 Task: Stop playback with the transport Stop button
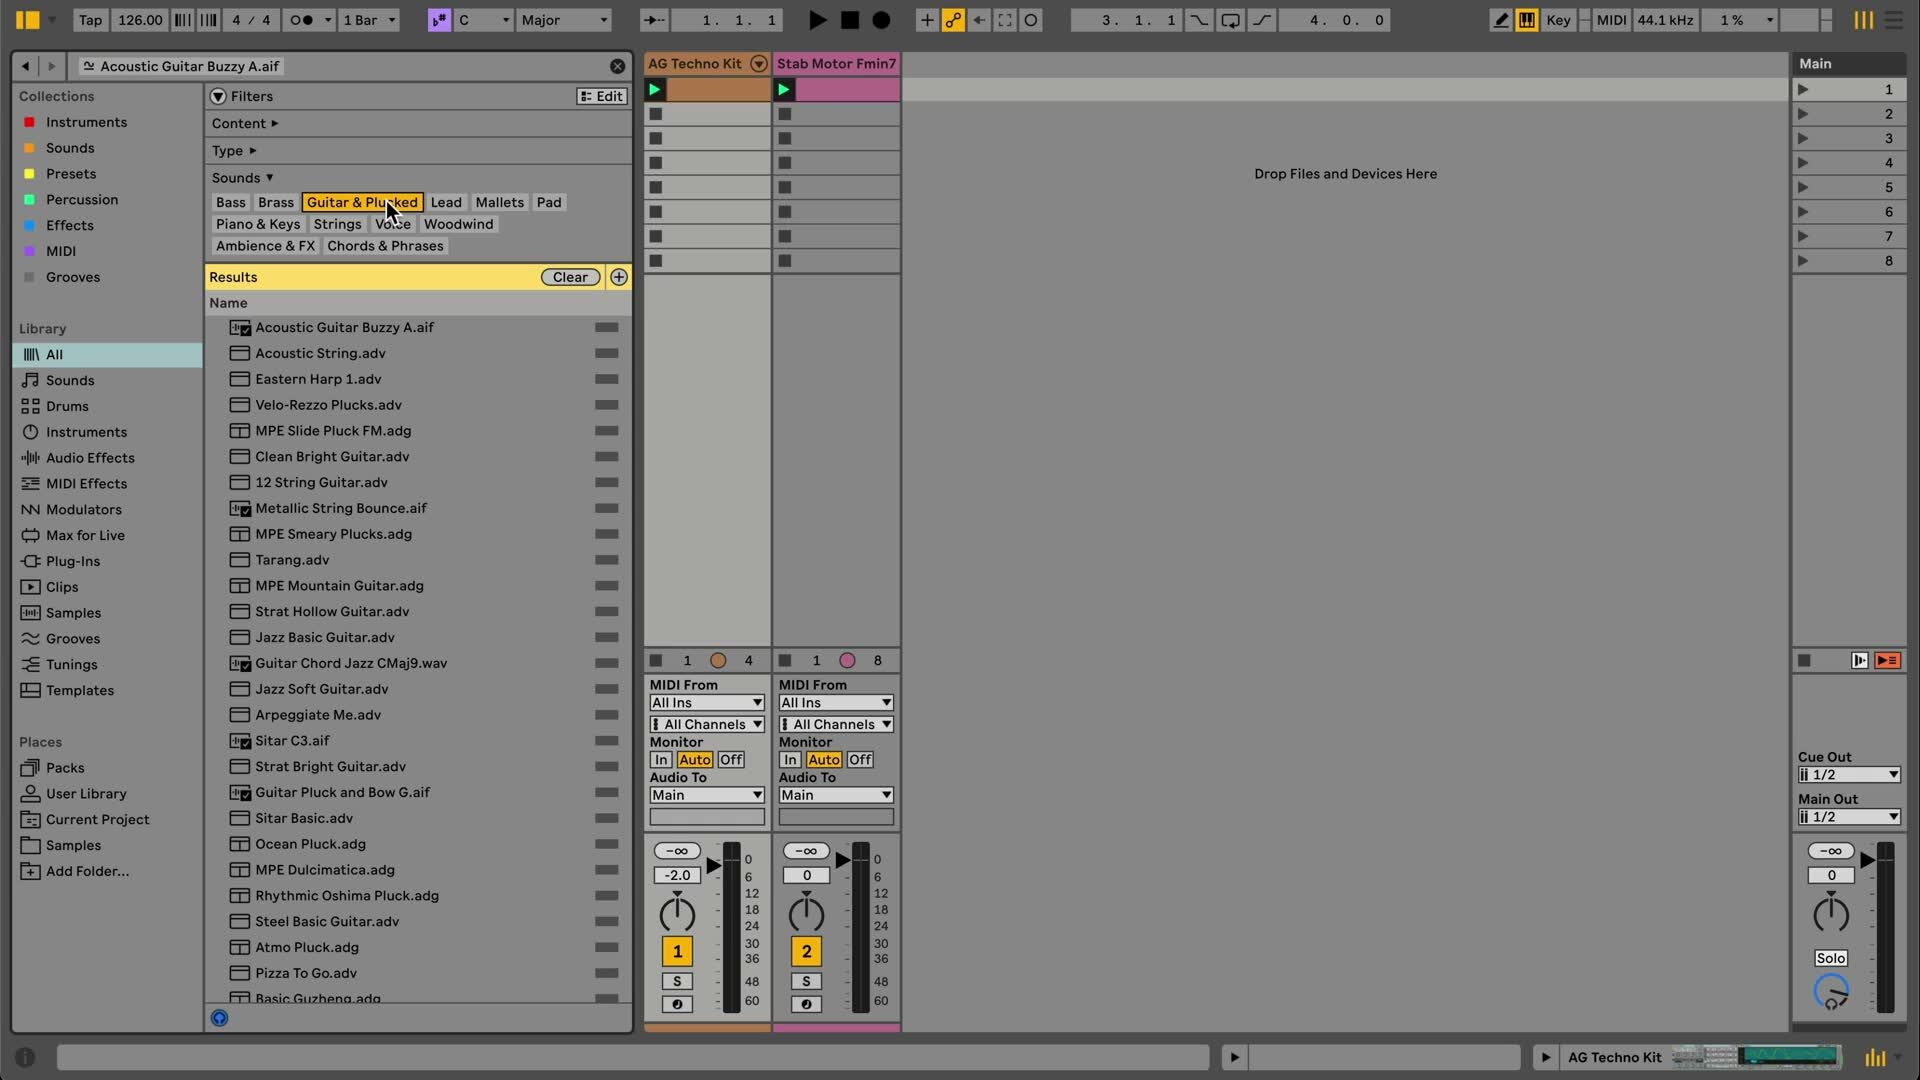[850, 20]
